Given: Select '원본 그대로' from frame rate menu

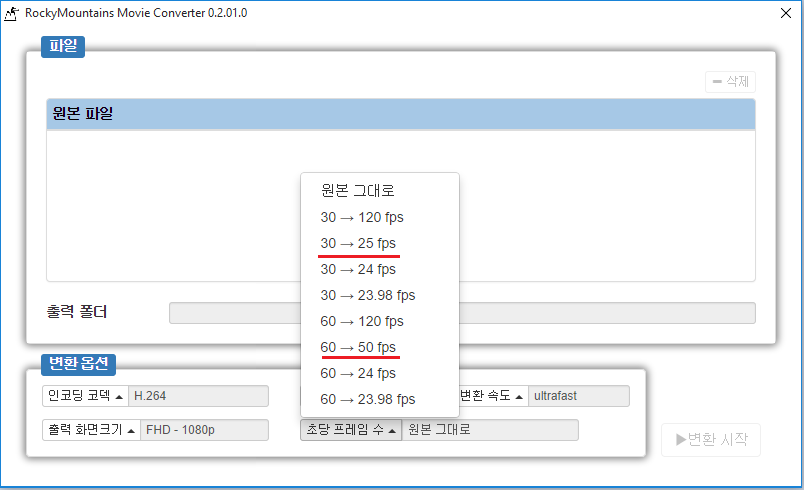Looking at the screenshot, I should (x=358, y=191).
